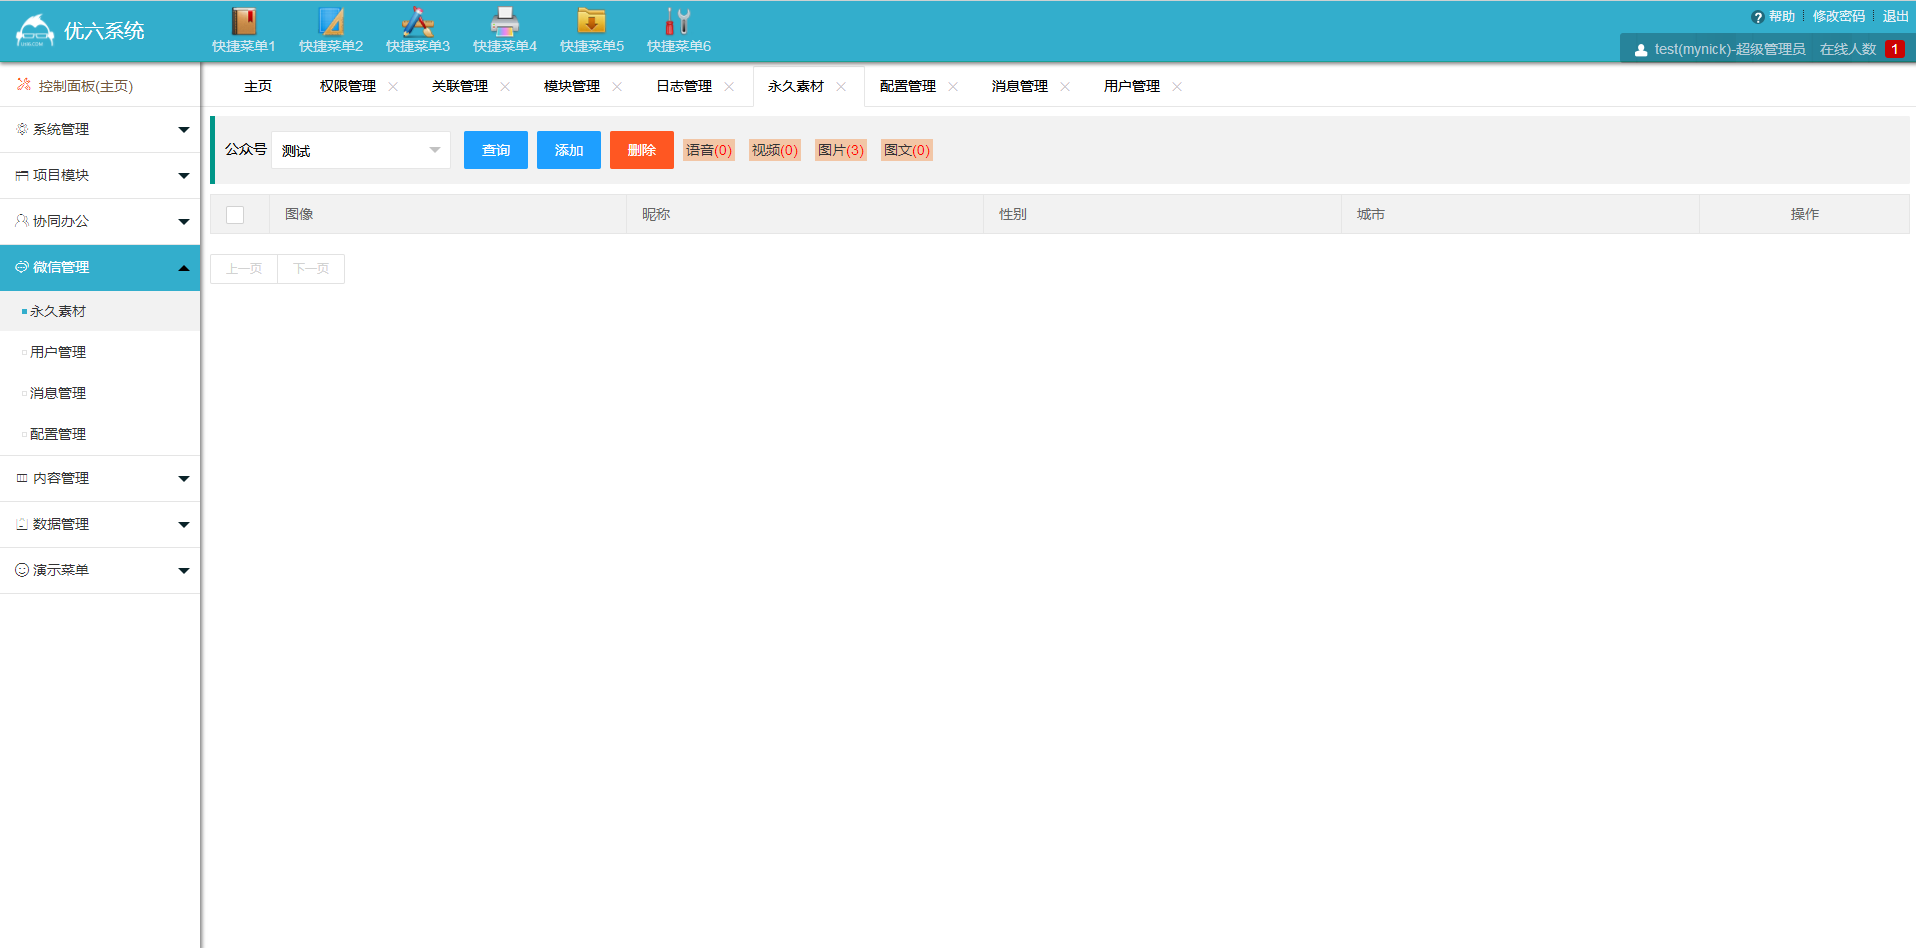The image size is (1916, 948).
Task: Open the 公众号 dropdown showing 测试
Action: point(361,150)
